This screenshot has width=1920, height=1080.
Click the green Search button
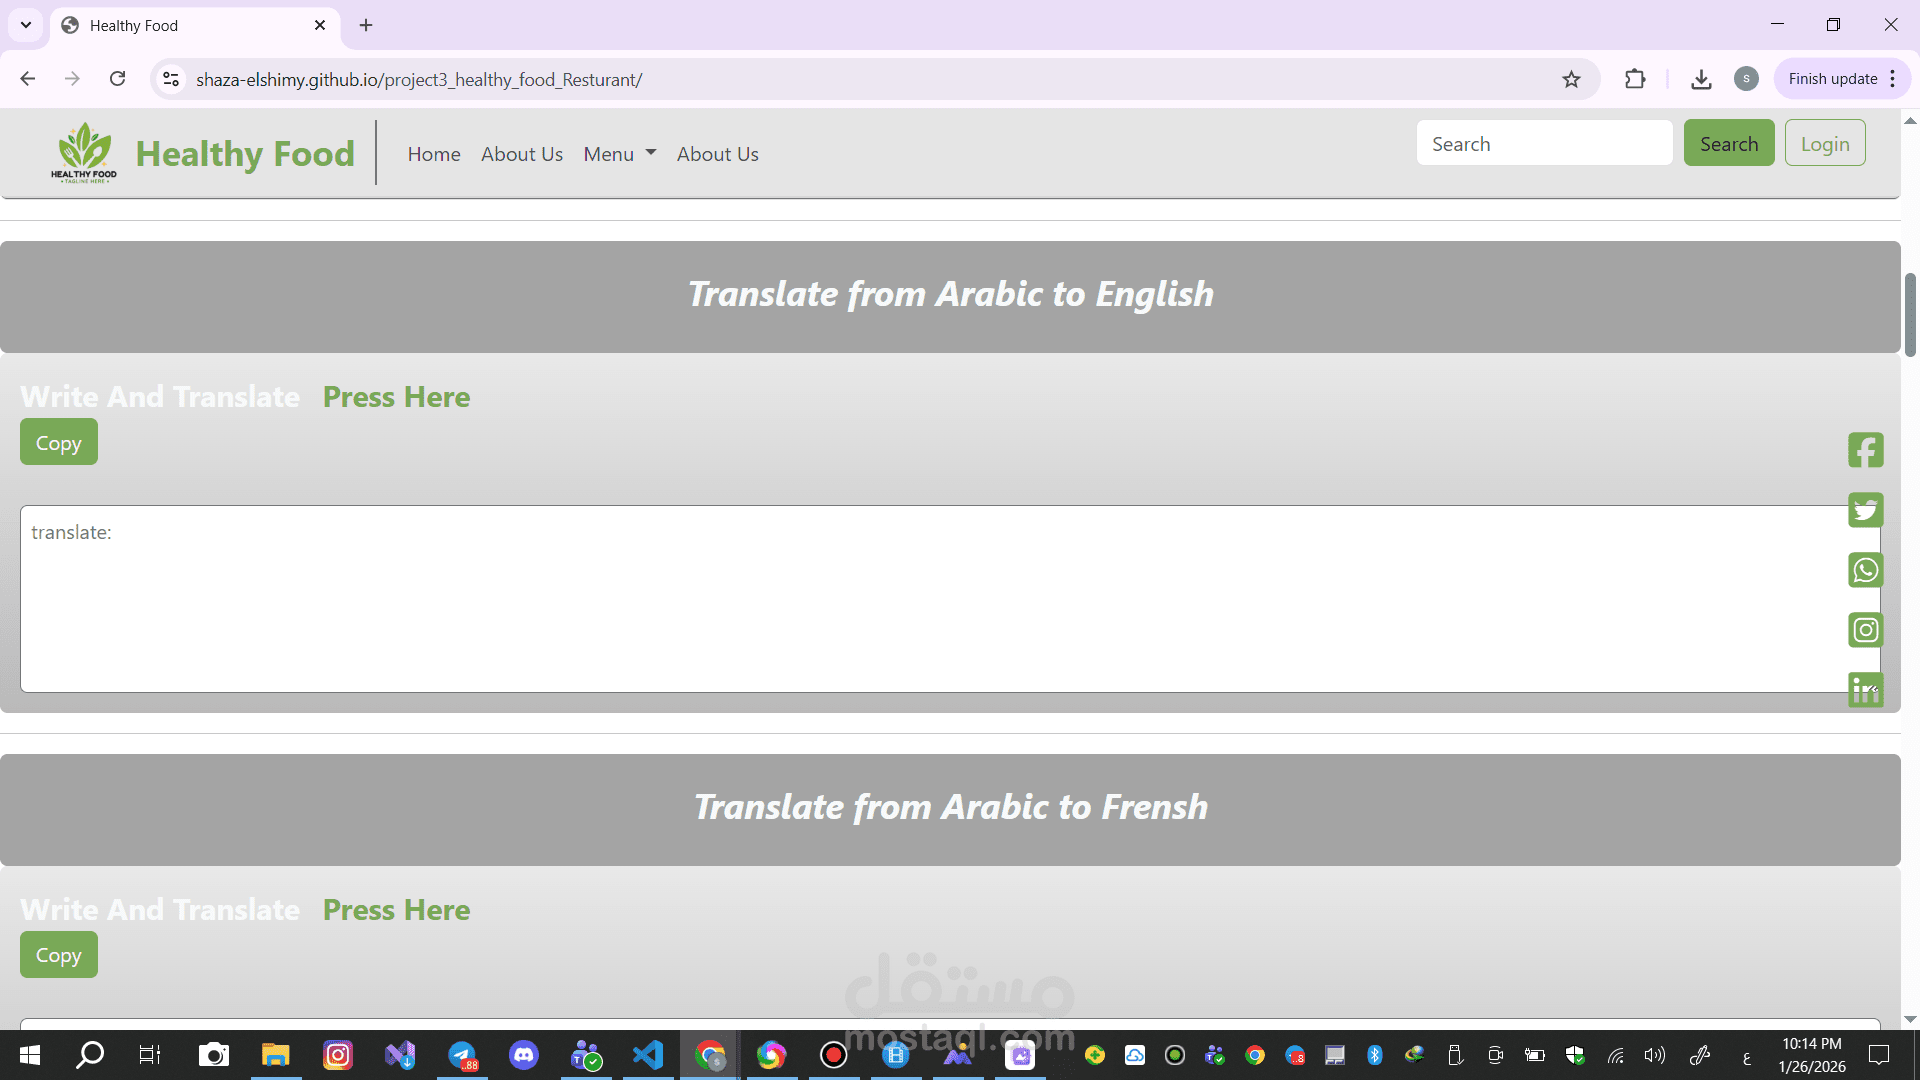coord(1728,143)
